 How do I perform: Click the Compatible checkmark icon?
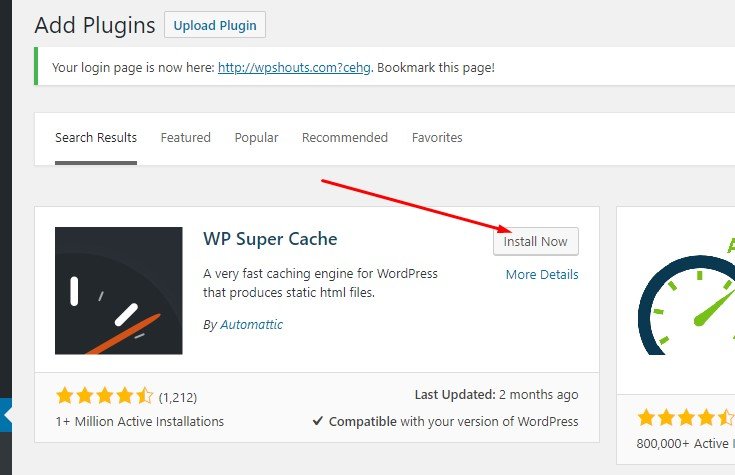318,422
